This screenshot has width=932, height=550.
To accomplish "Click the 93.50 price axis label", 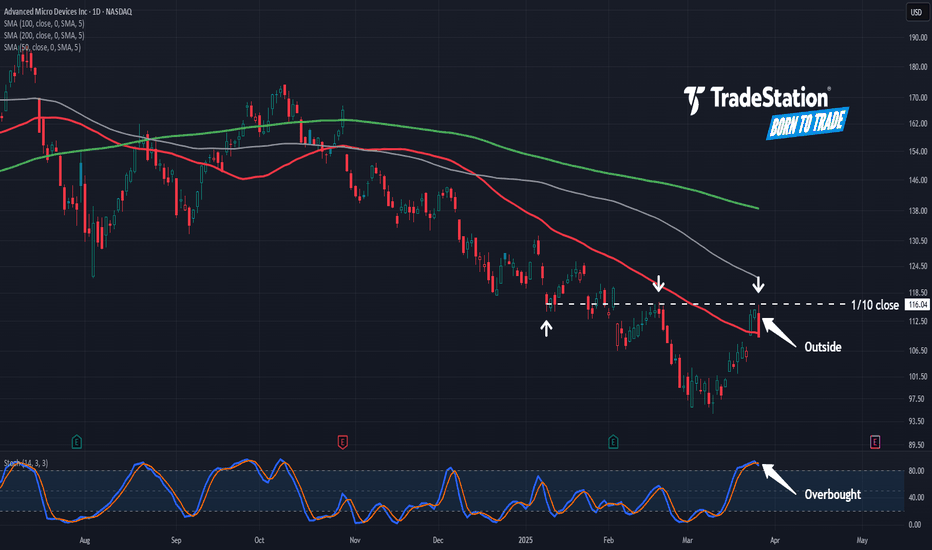I will [918, 421].
